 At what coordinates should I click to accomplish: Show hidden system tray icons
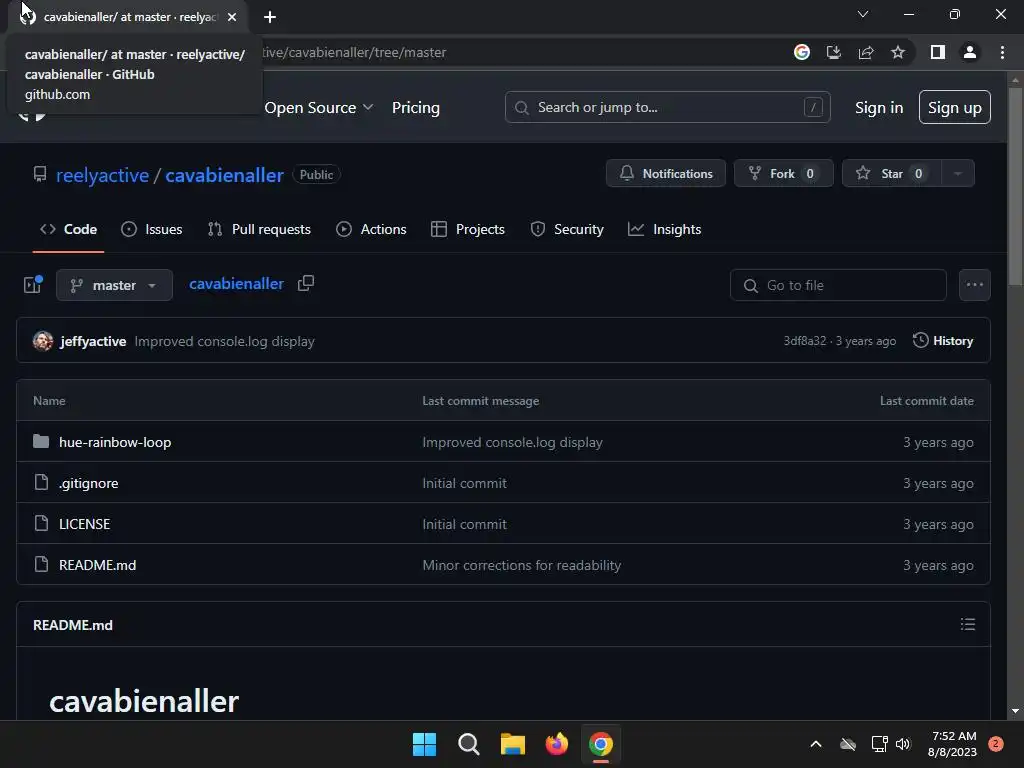(816, 744)
